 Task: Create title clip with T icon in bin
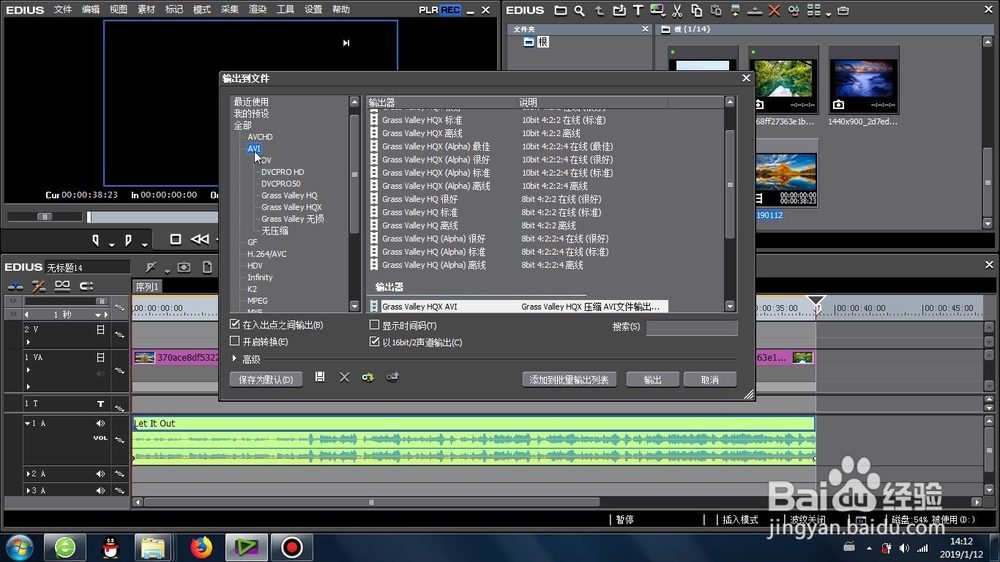[638, 10]
